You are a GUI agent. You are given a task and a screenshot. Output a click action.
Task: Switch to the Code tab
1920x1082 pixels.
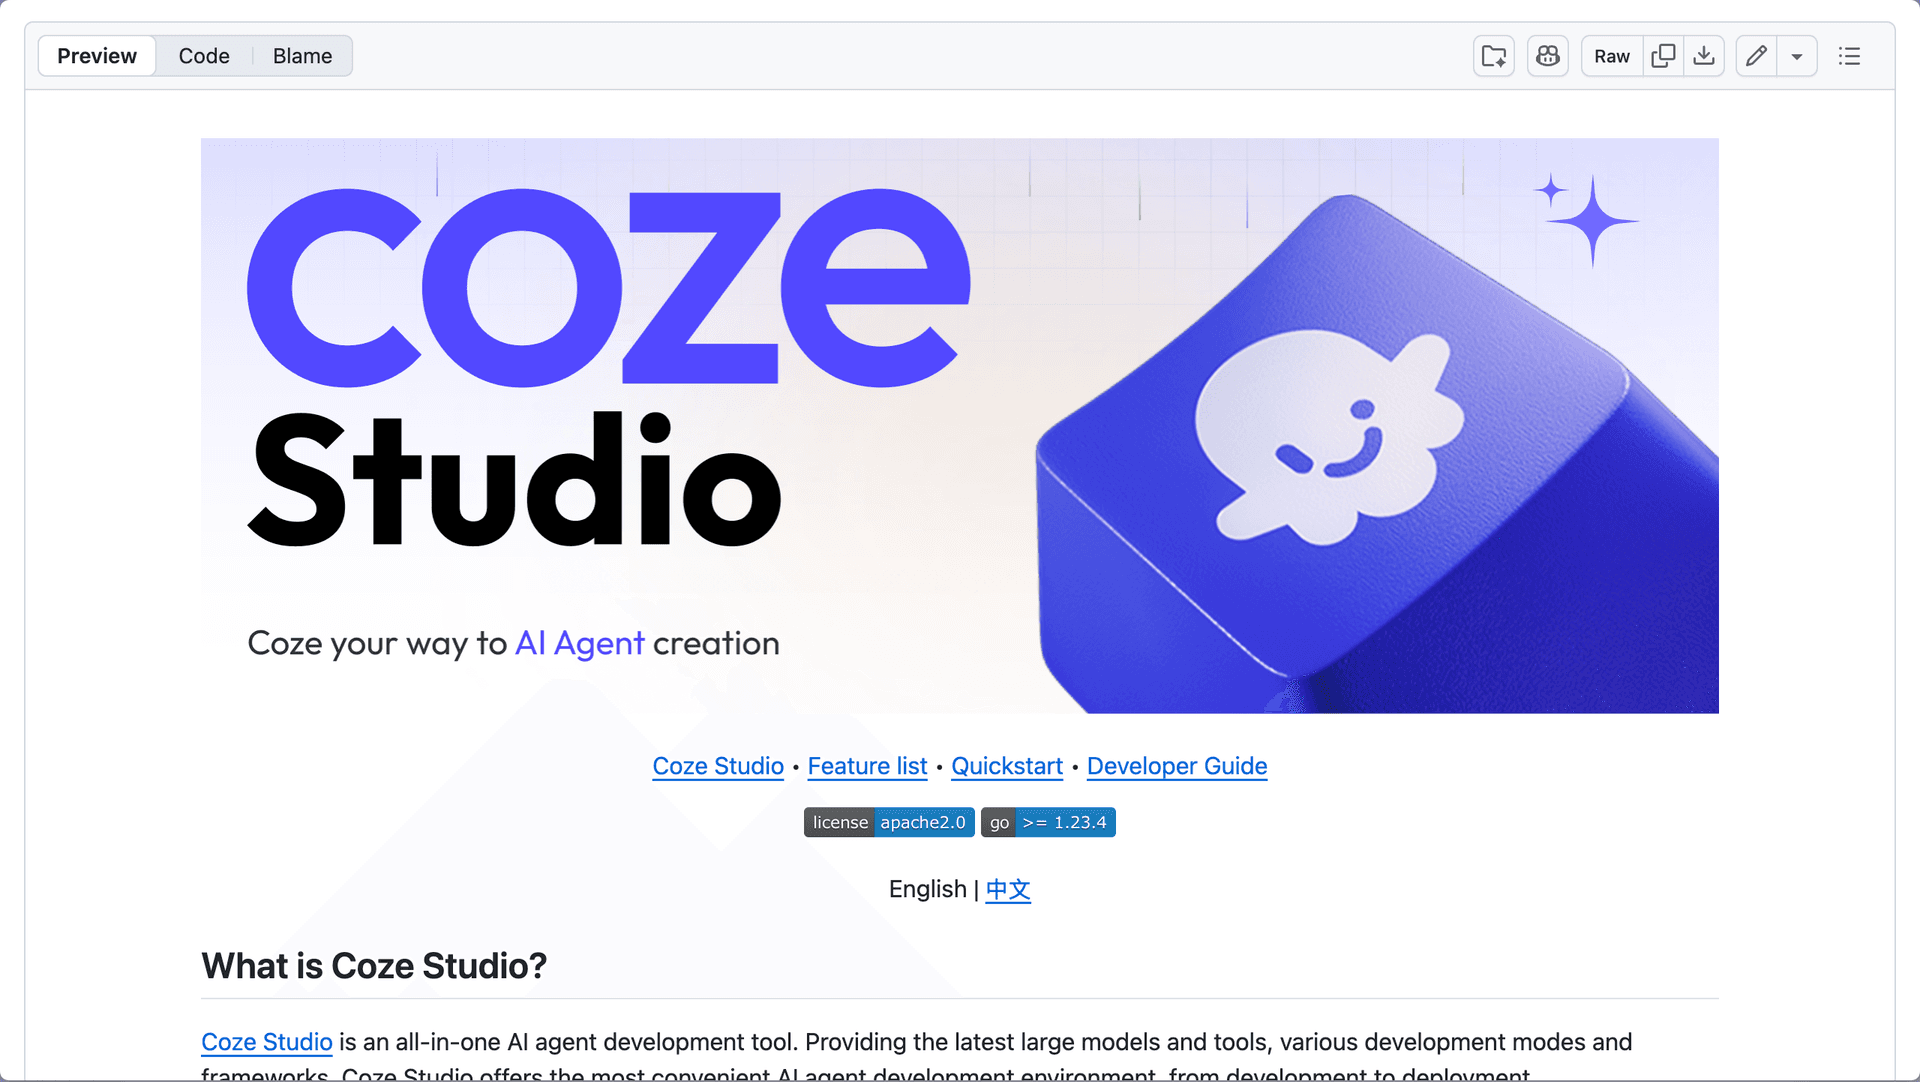(x=204, y=56)
